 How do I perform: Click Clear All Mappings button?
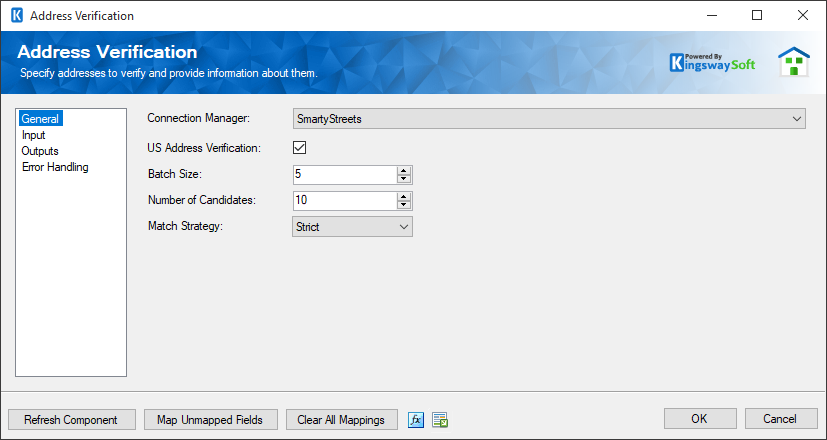point(342,419)
